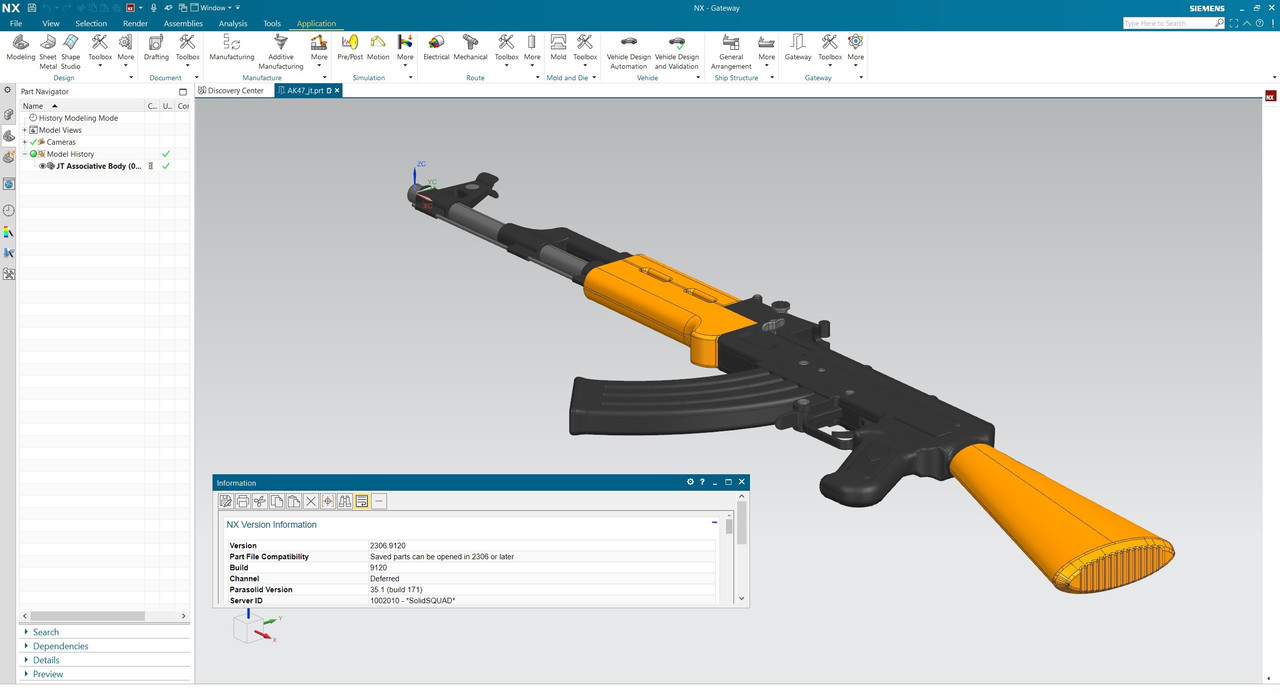Click the view triad orientation cube
The height and width of the screenshot is (695, 1280).
(x=247, y=628)
